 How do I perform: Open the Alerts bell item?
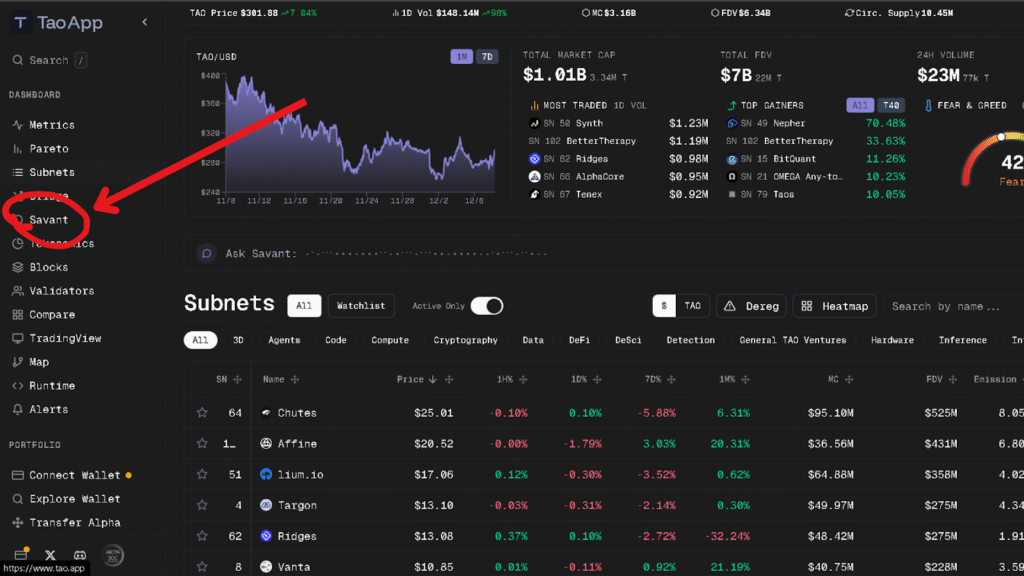coord(48,409)
